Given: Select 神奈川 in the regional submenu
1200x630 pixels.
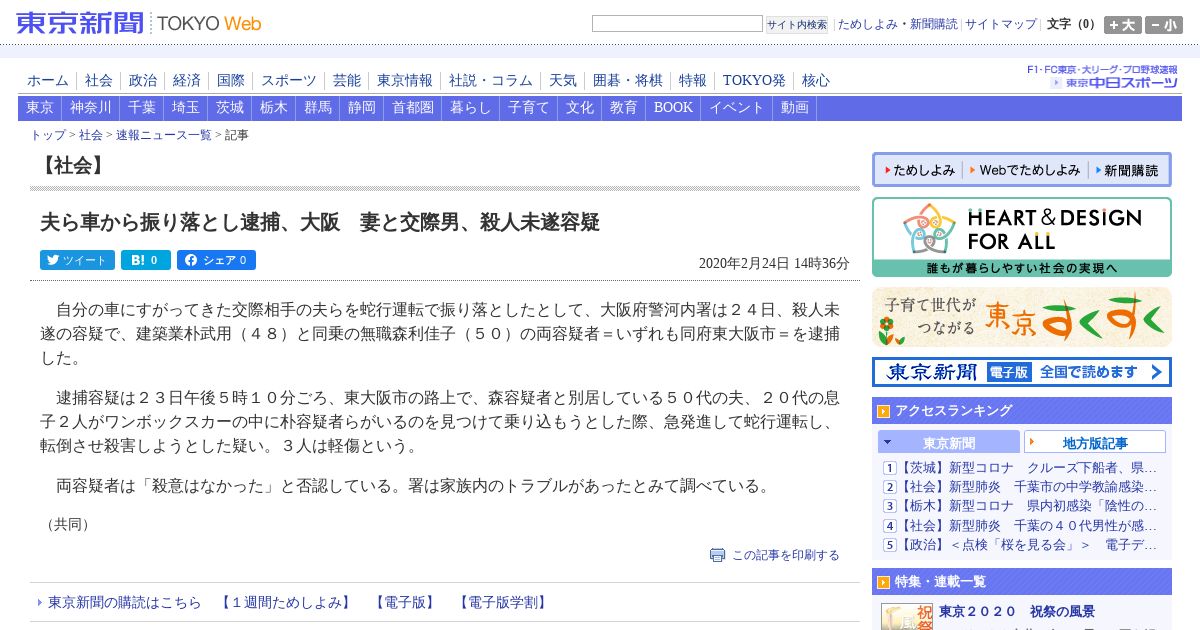Looking at the screenshot, I should pyautogui.click(x=91, y=108).
